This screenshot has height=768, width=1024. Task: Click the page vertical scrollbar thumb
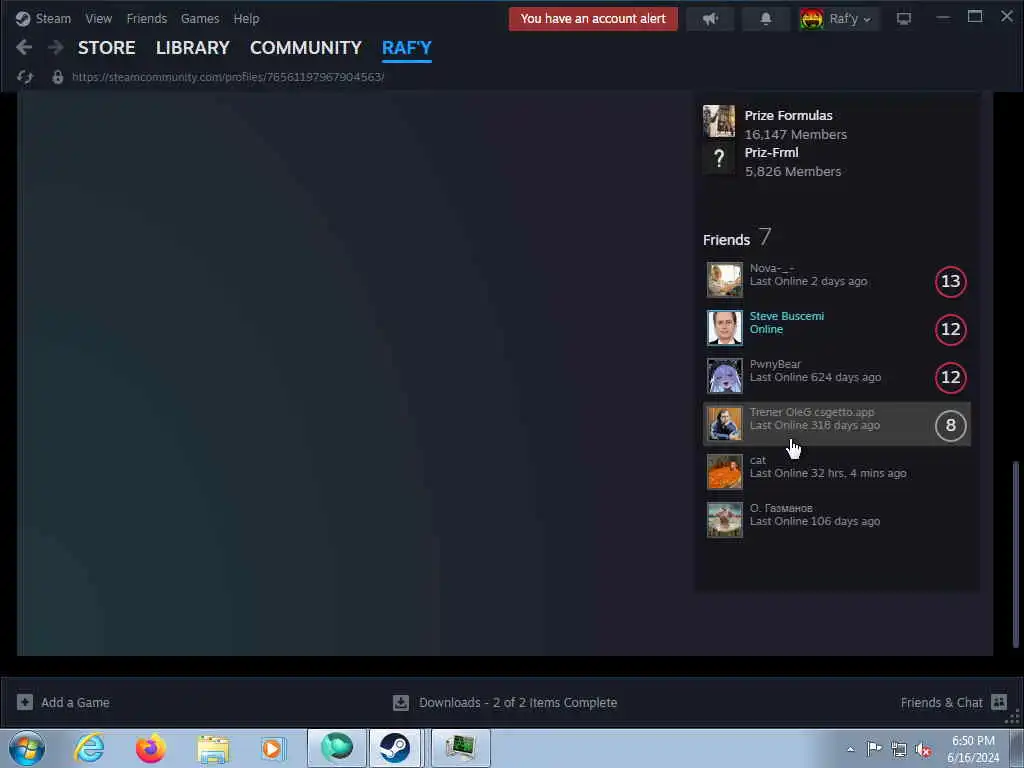coord(1015,552)
